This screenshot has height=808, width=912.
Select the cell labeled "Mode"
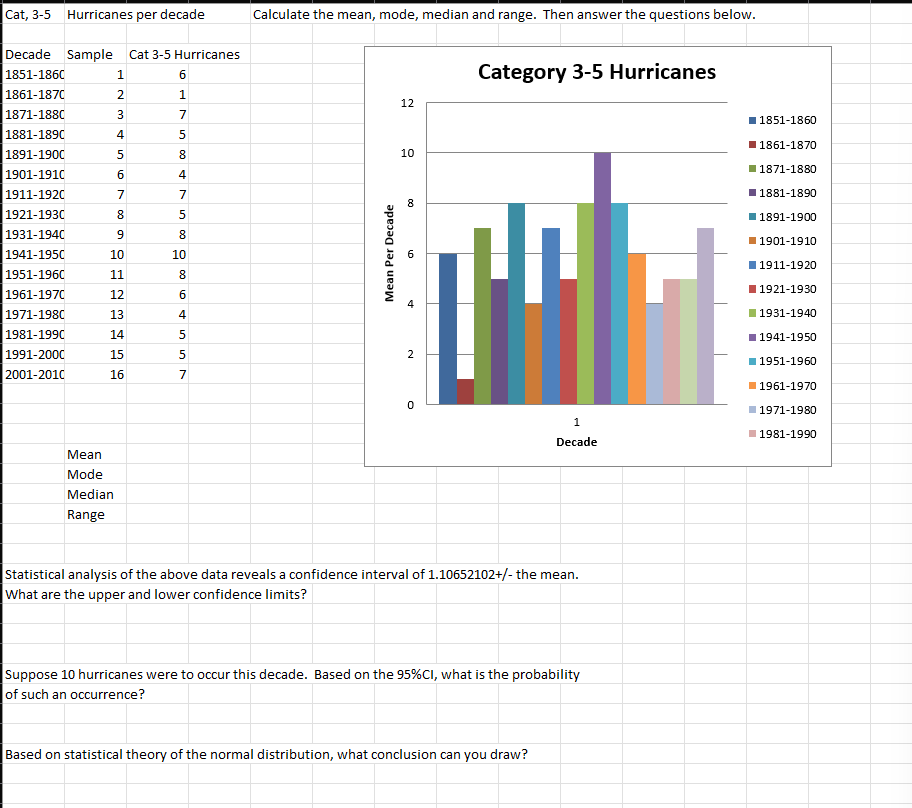point(84,474)
